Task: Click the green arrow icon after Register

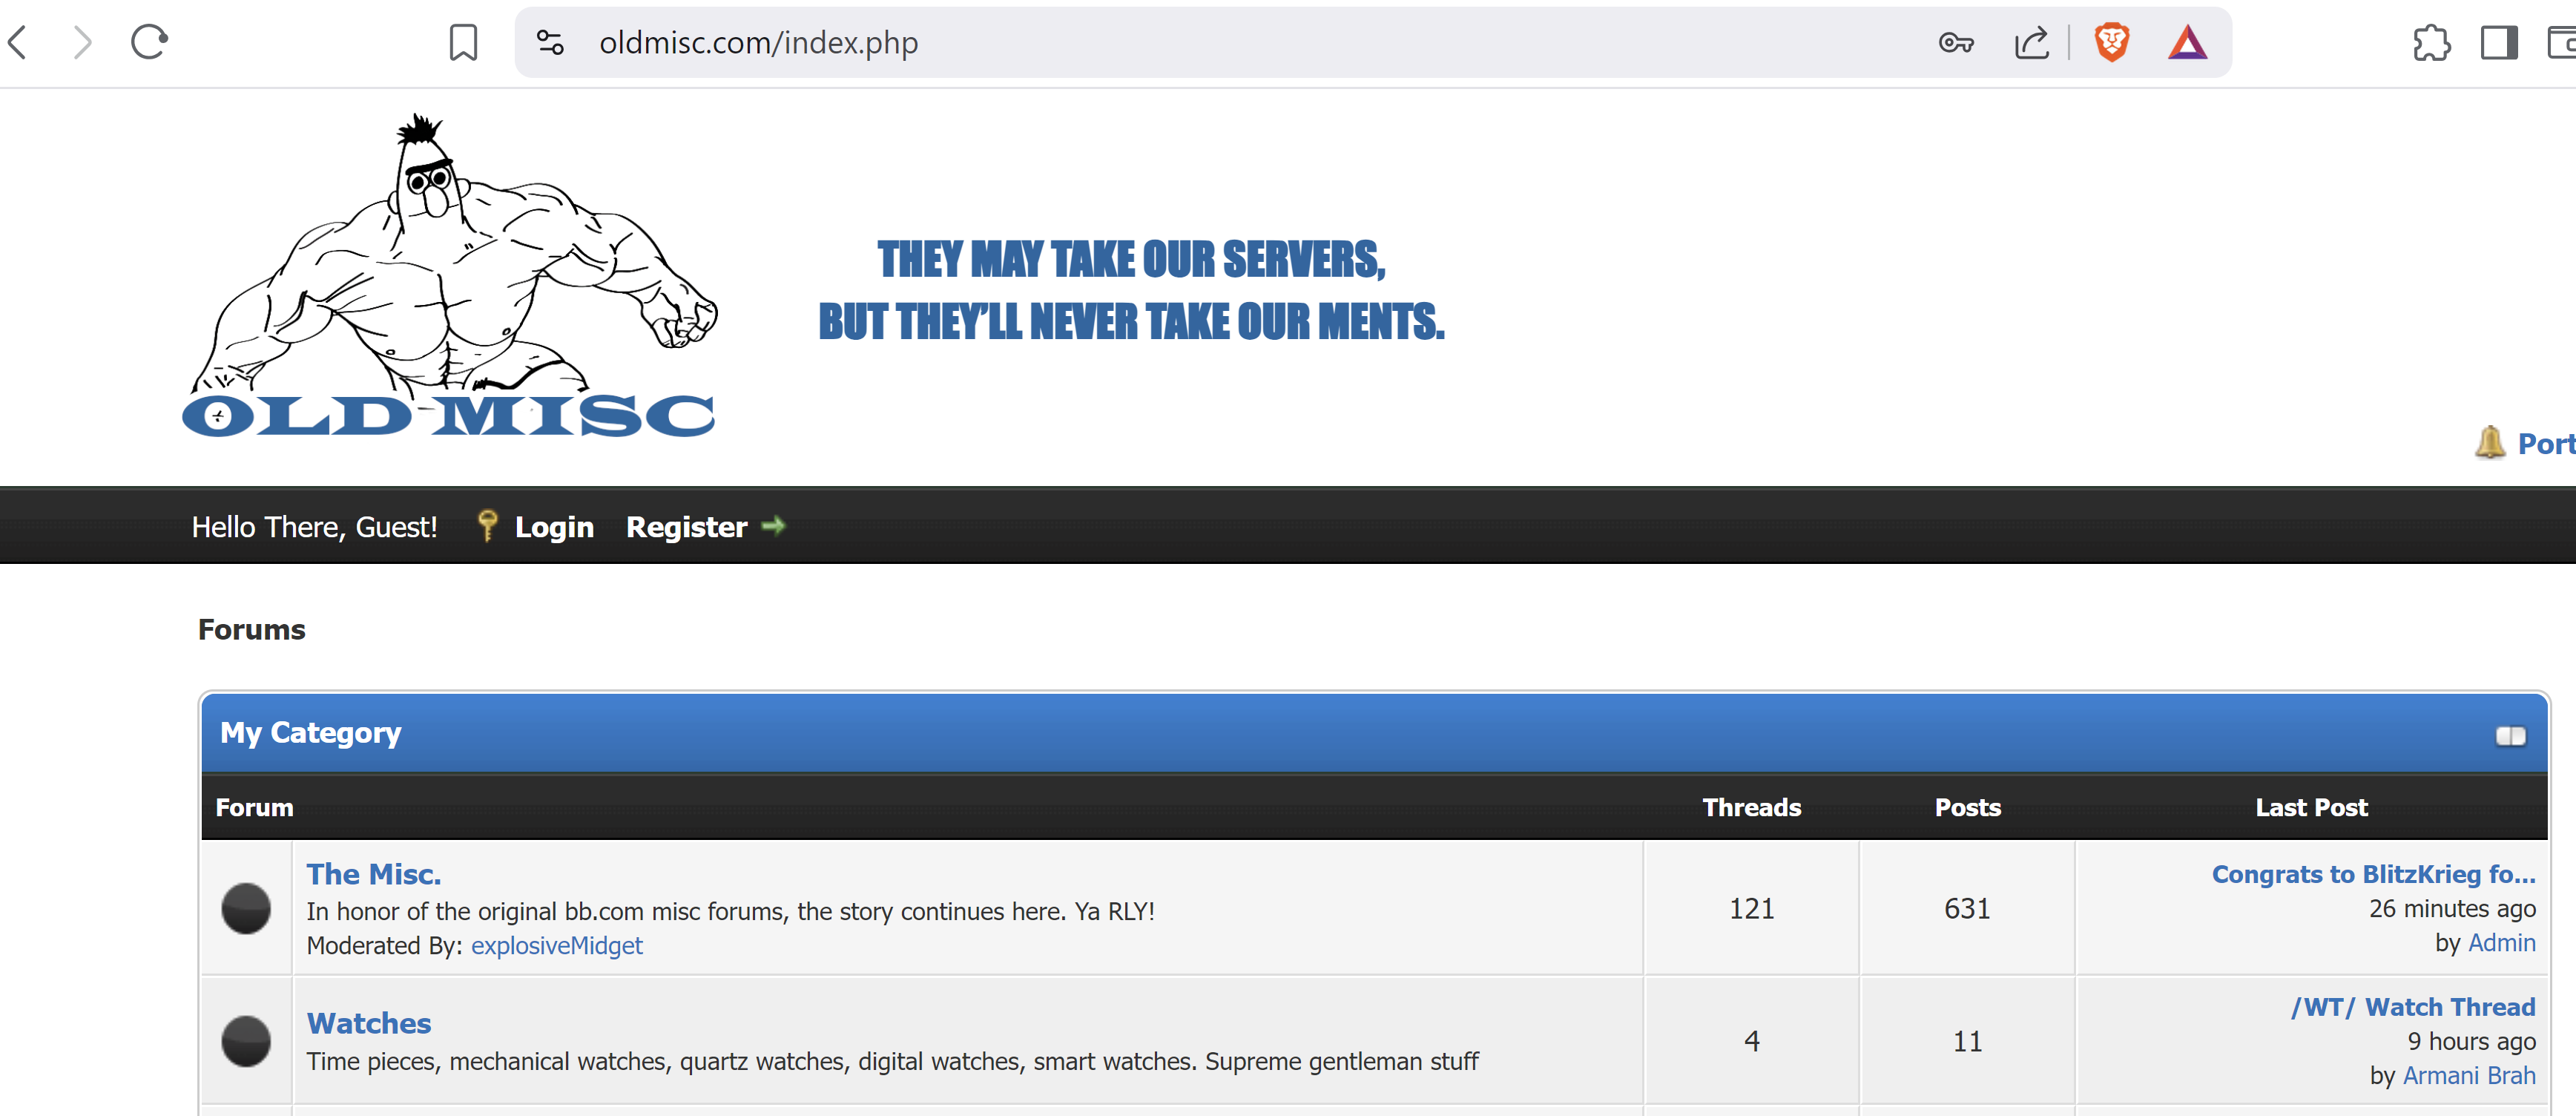Action: [773, 525]
